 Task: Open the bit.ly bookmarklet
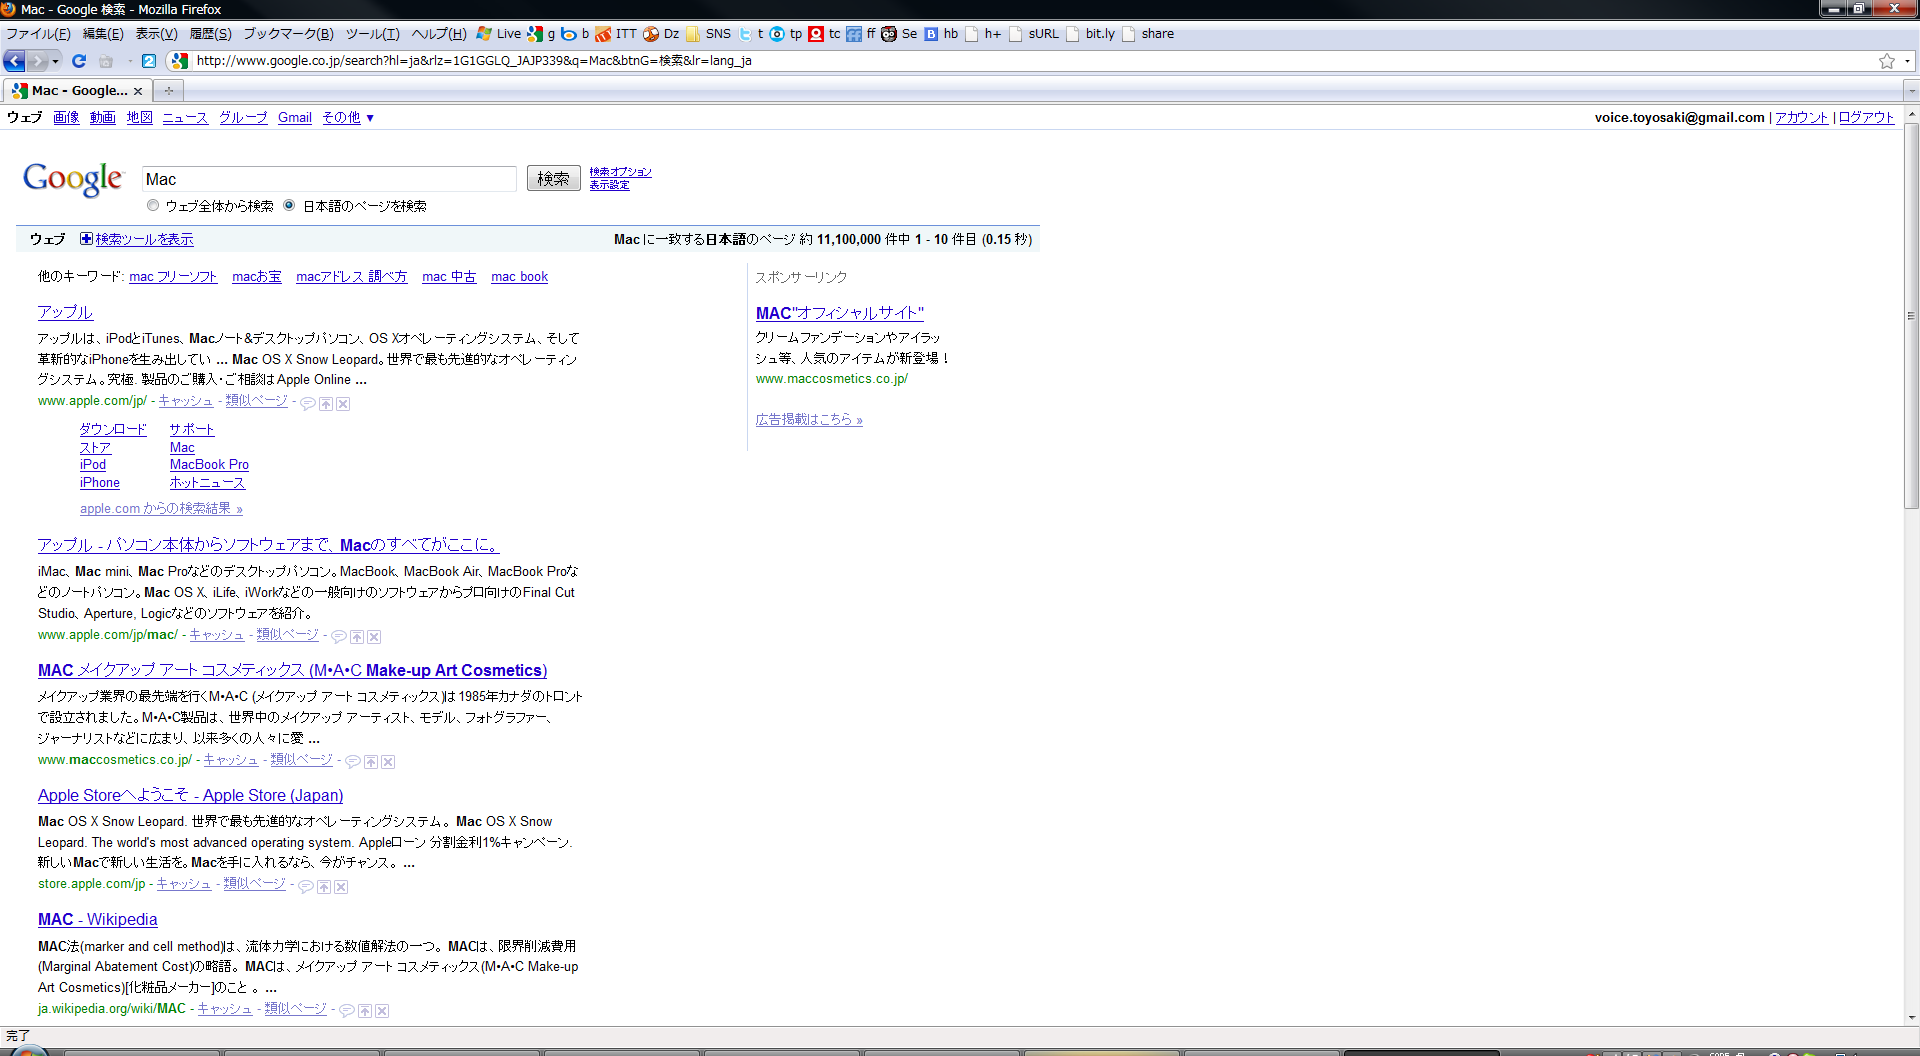tap(1090, 34)
